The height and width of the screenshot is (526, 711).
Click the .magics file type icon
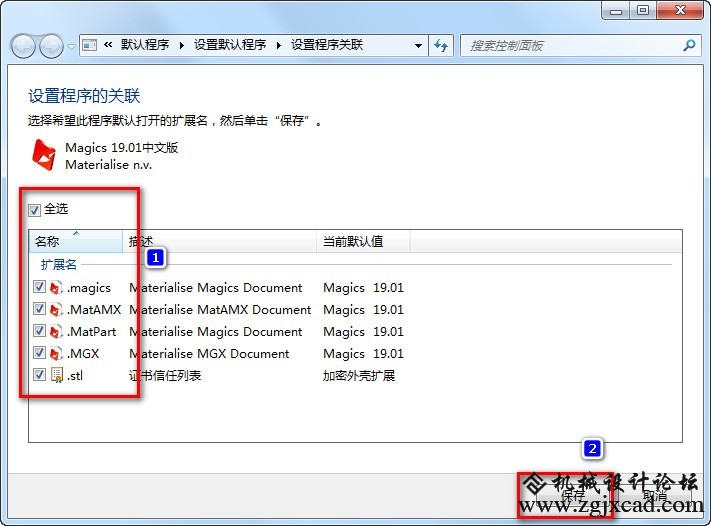point(56,287)
